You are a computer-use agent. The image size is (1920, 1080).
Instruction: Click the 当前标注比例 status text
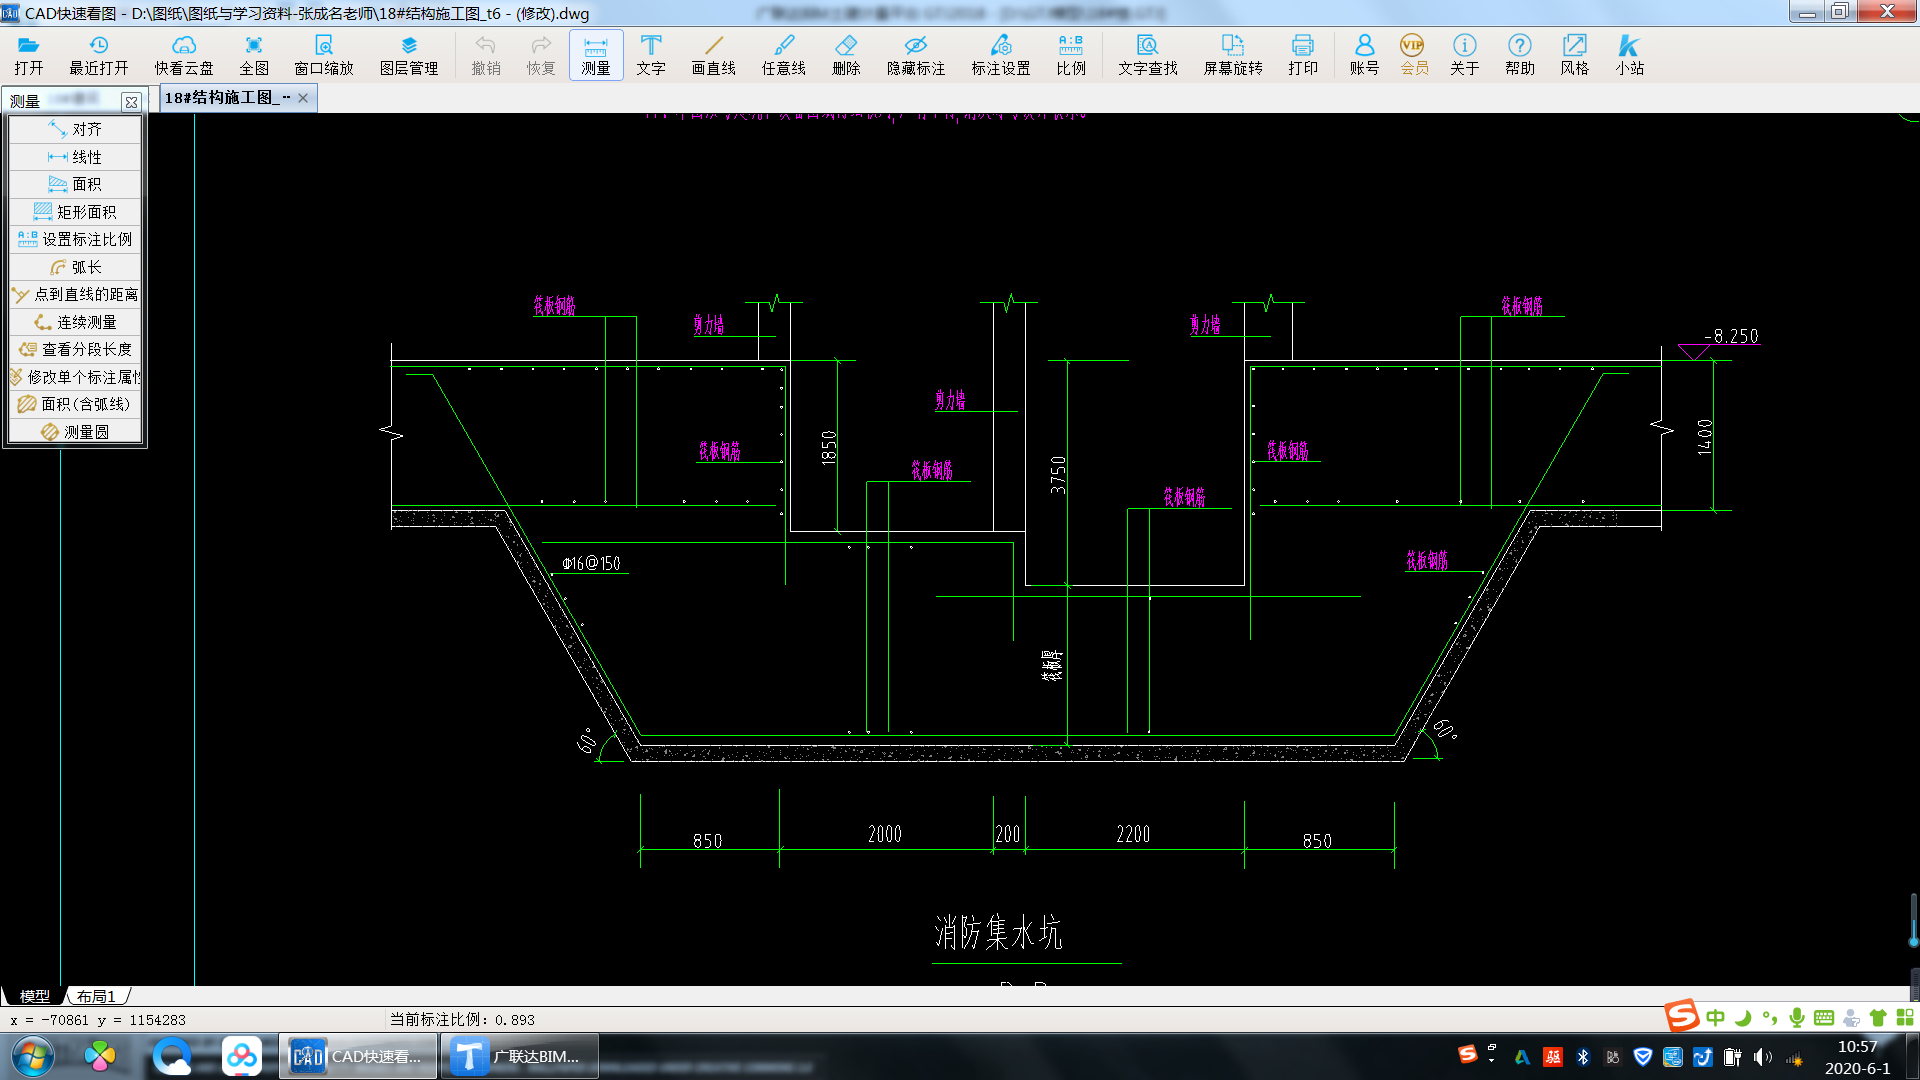pos(462,1020)
